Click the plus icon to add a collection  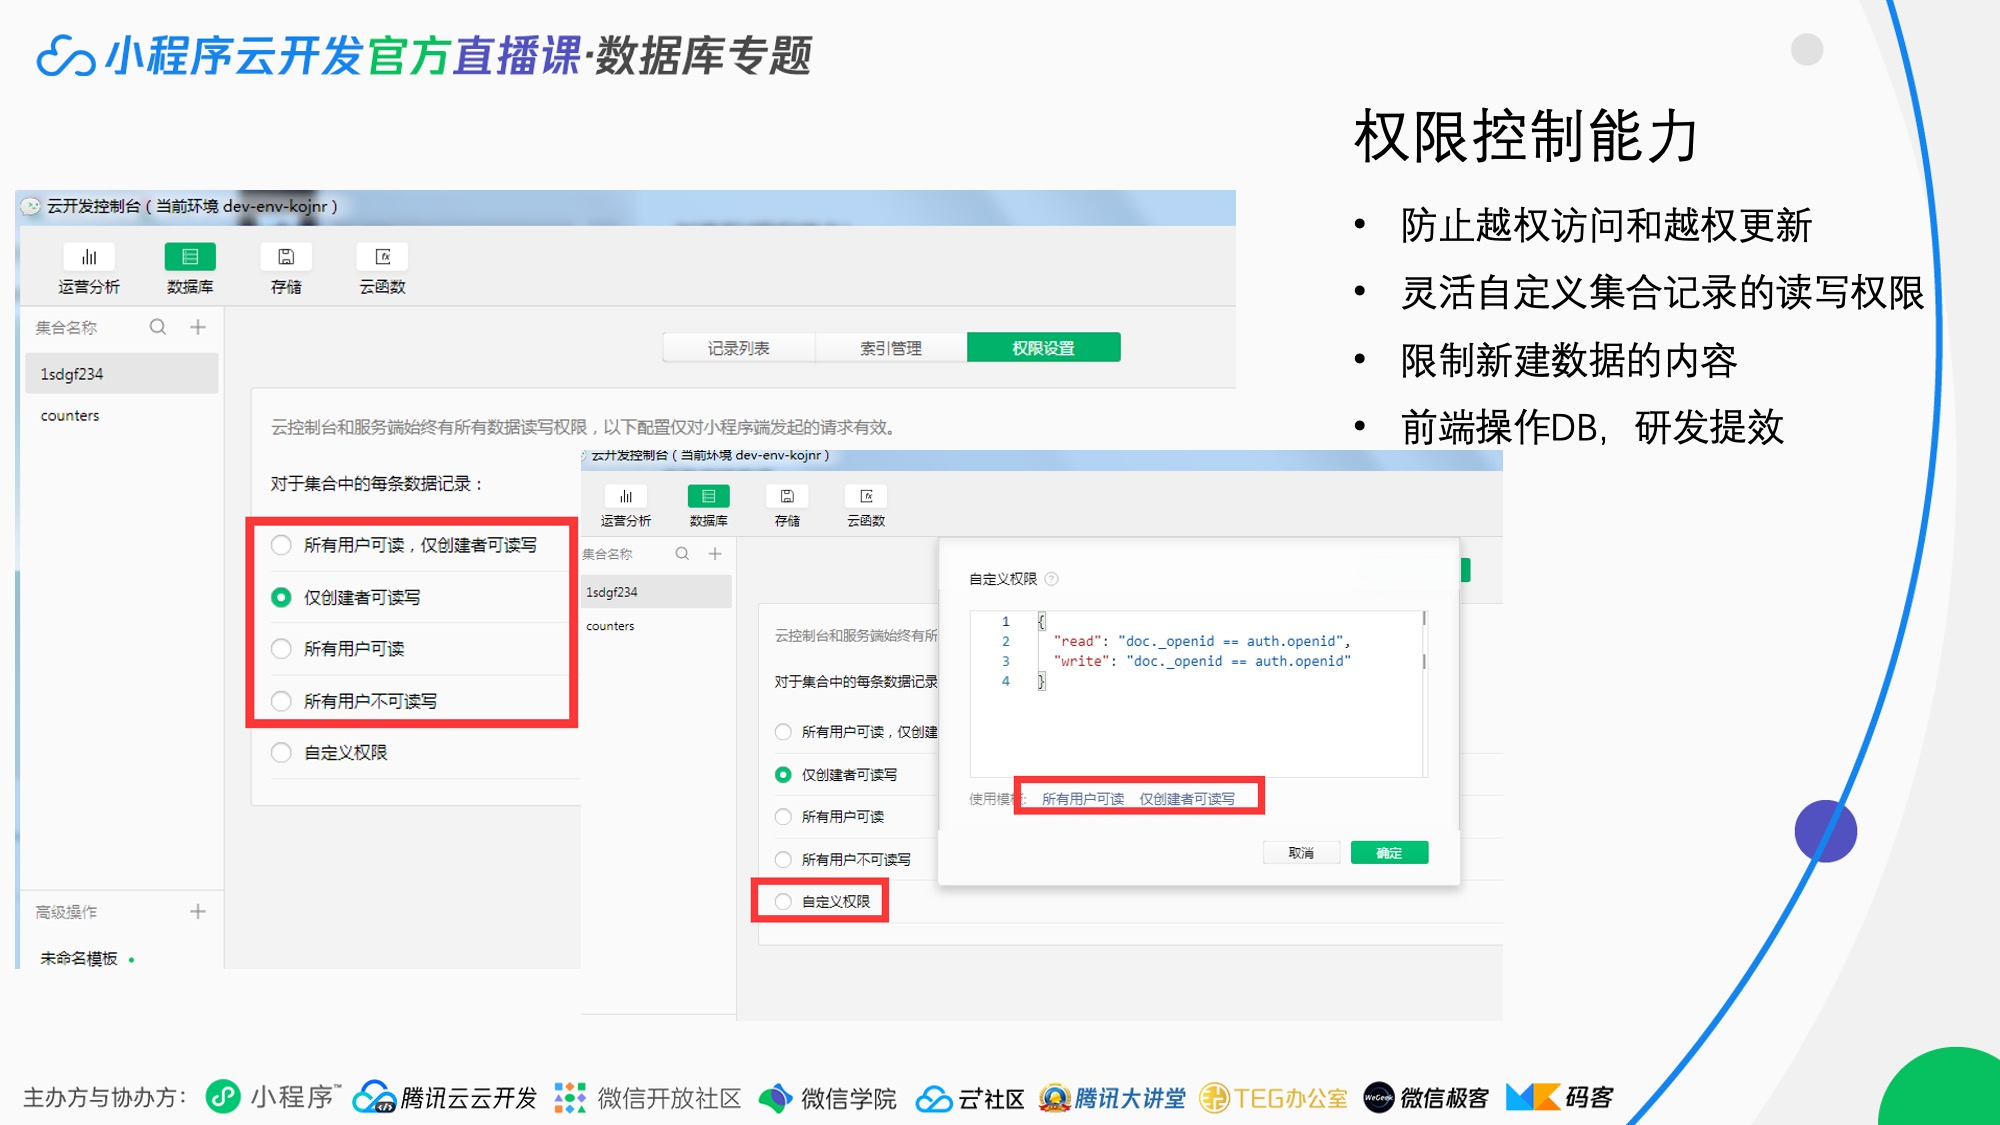[198, 327]
